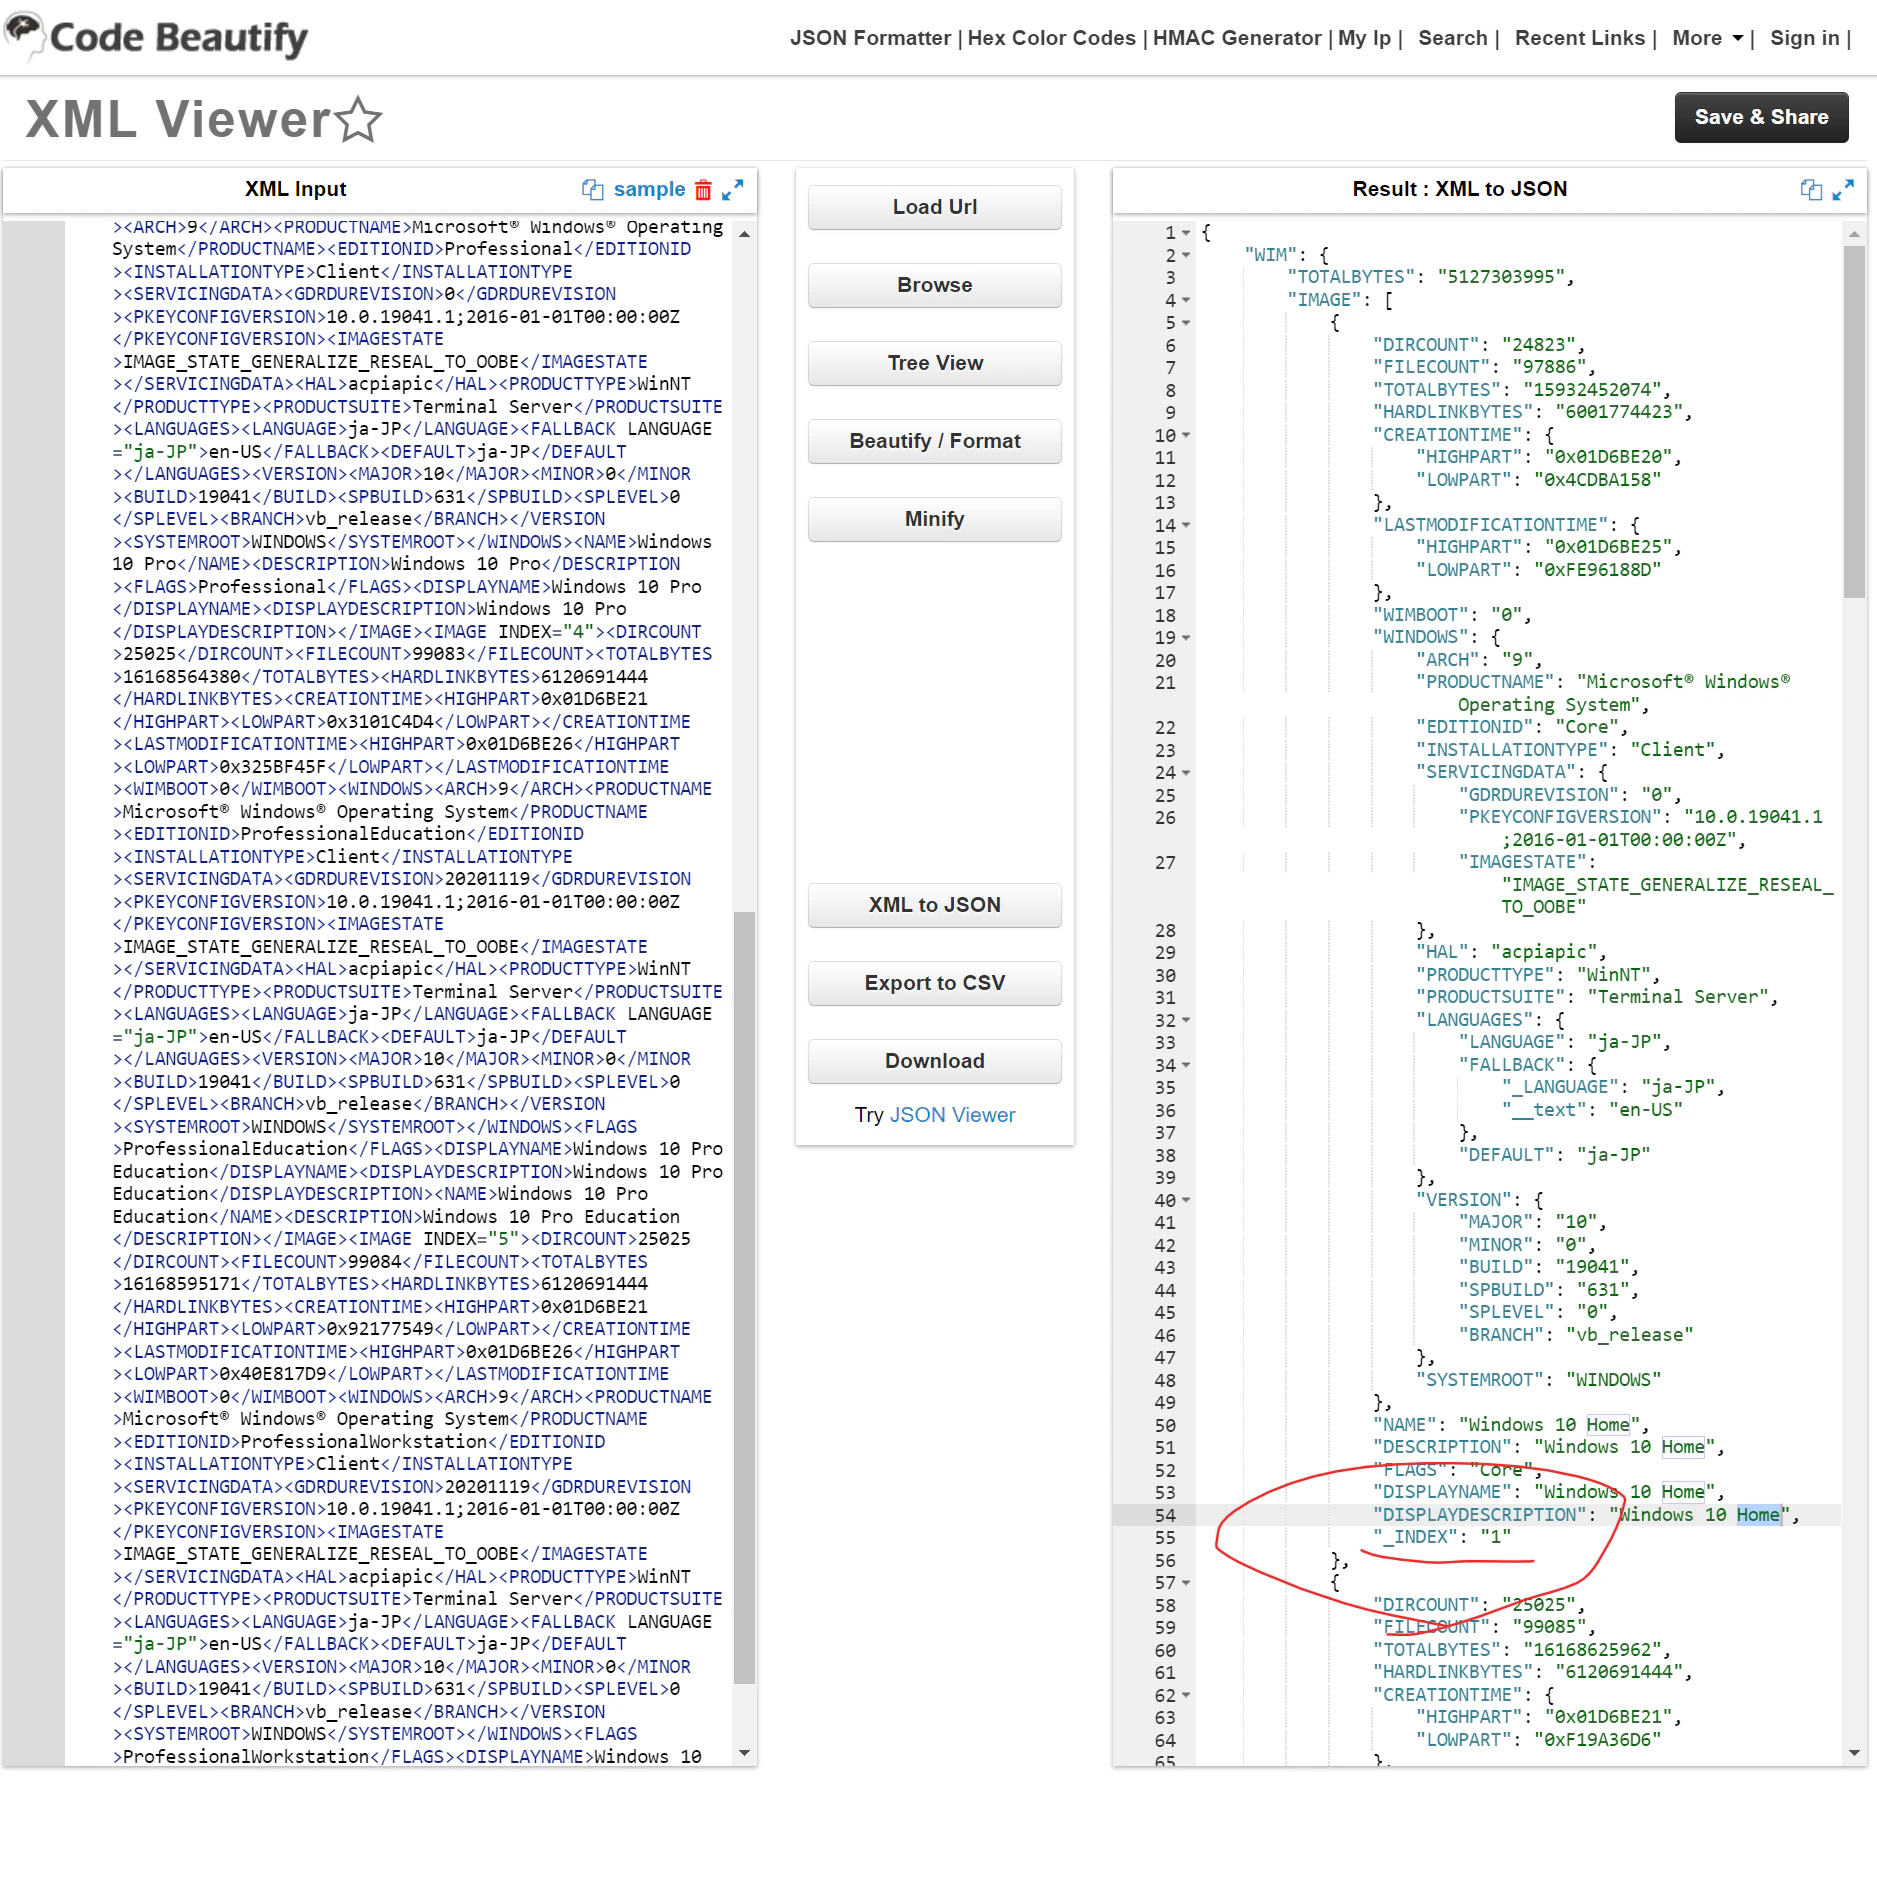
Task: Collapse WINDOWS fold on line 19
Action: pyautogui.click(x=1186, y=638)
